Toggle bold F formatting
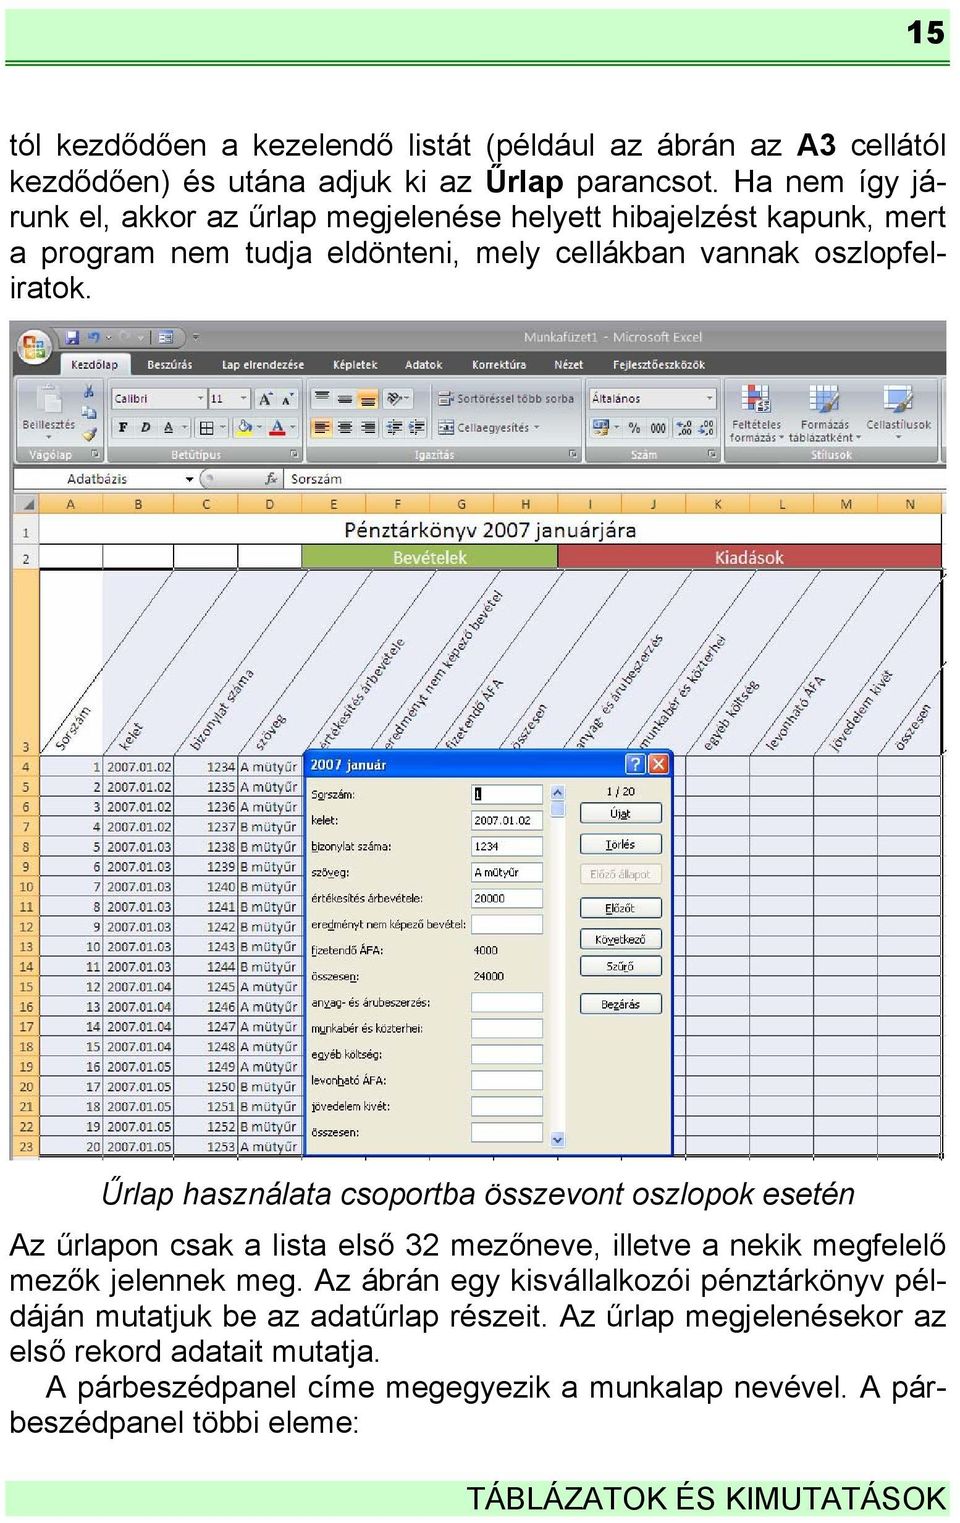 click(123, 428)
